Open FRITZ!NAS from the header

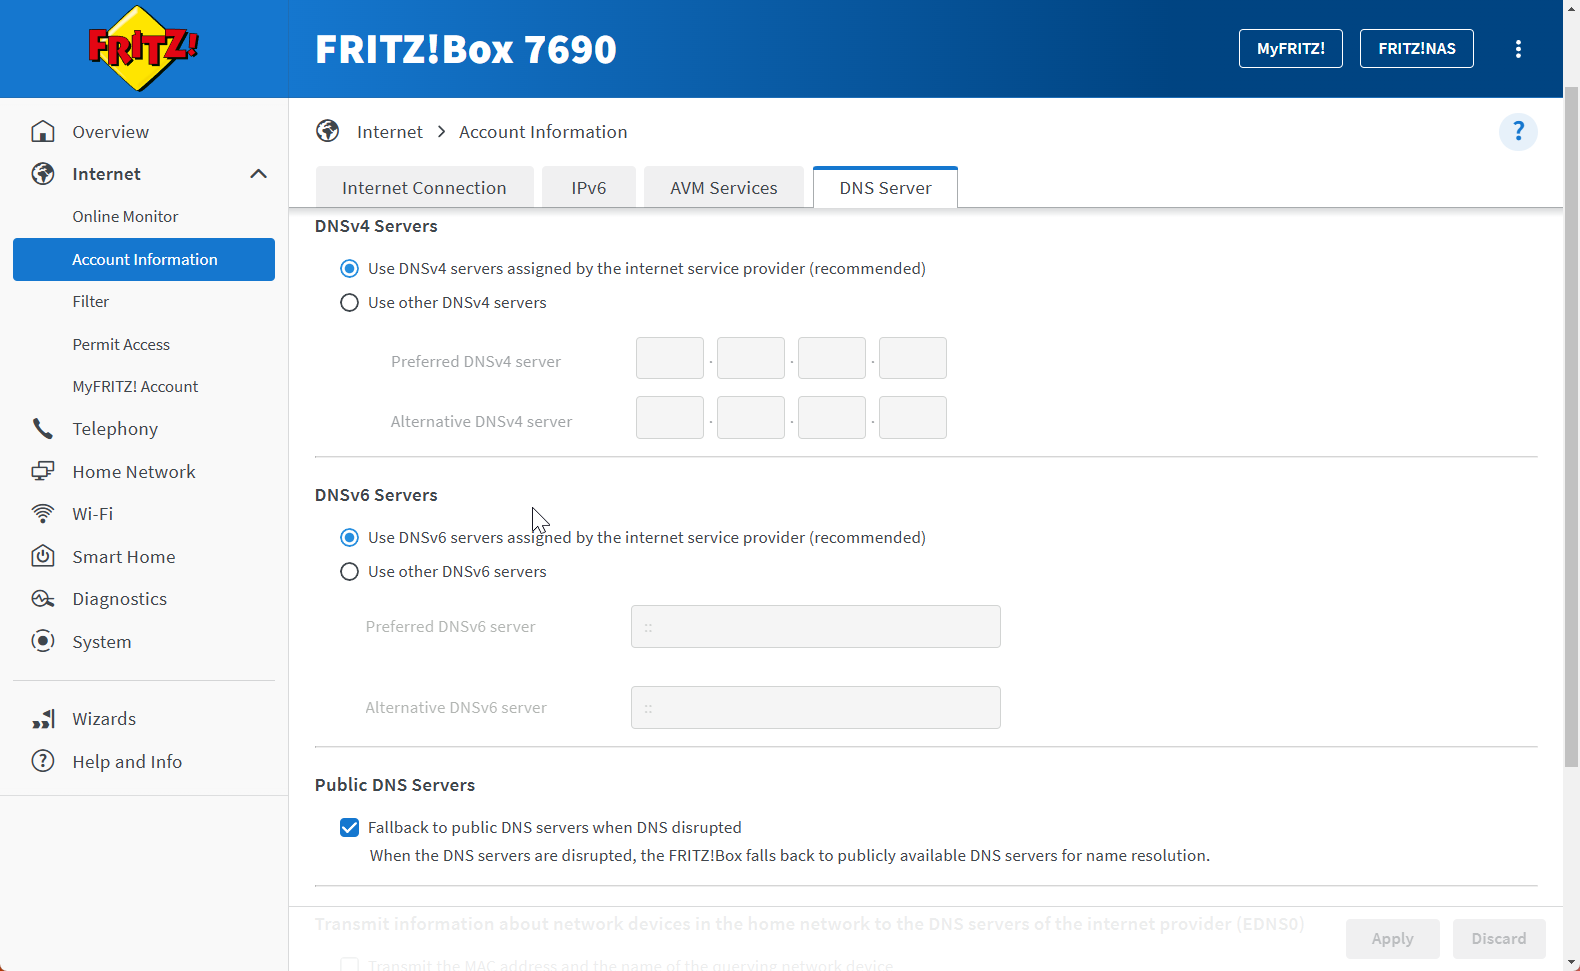pyautogui.click(x=1416, y=49)
